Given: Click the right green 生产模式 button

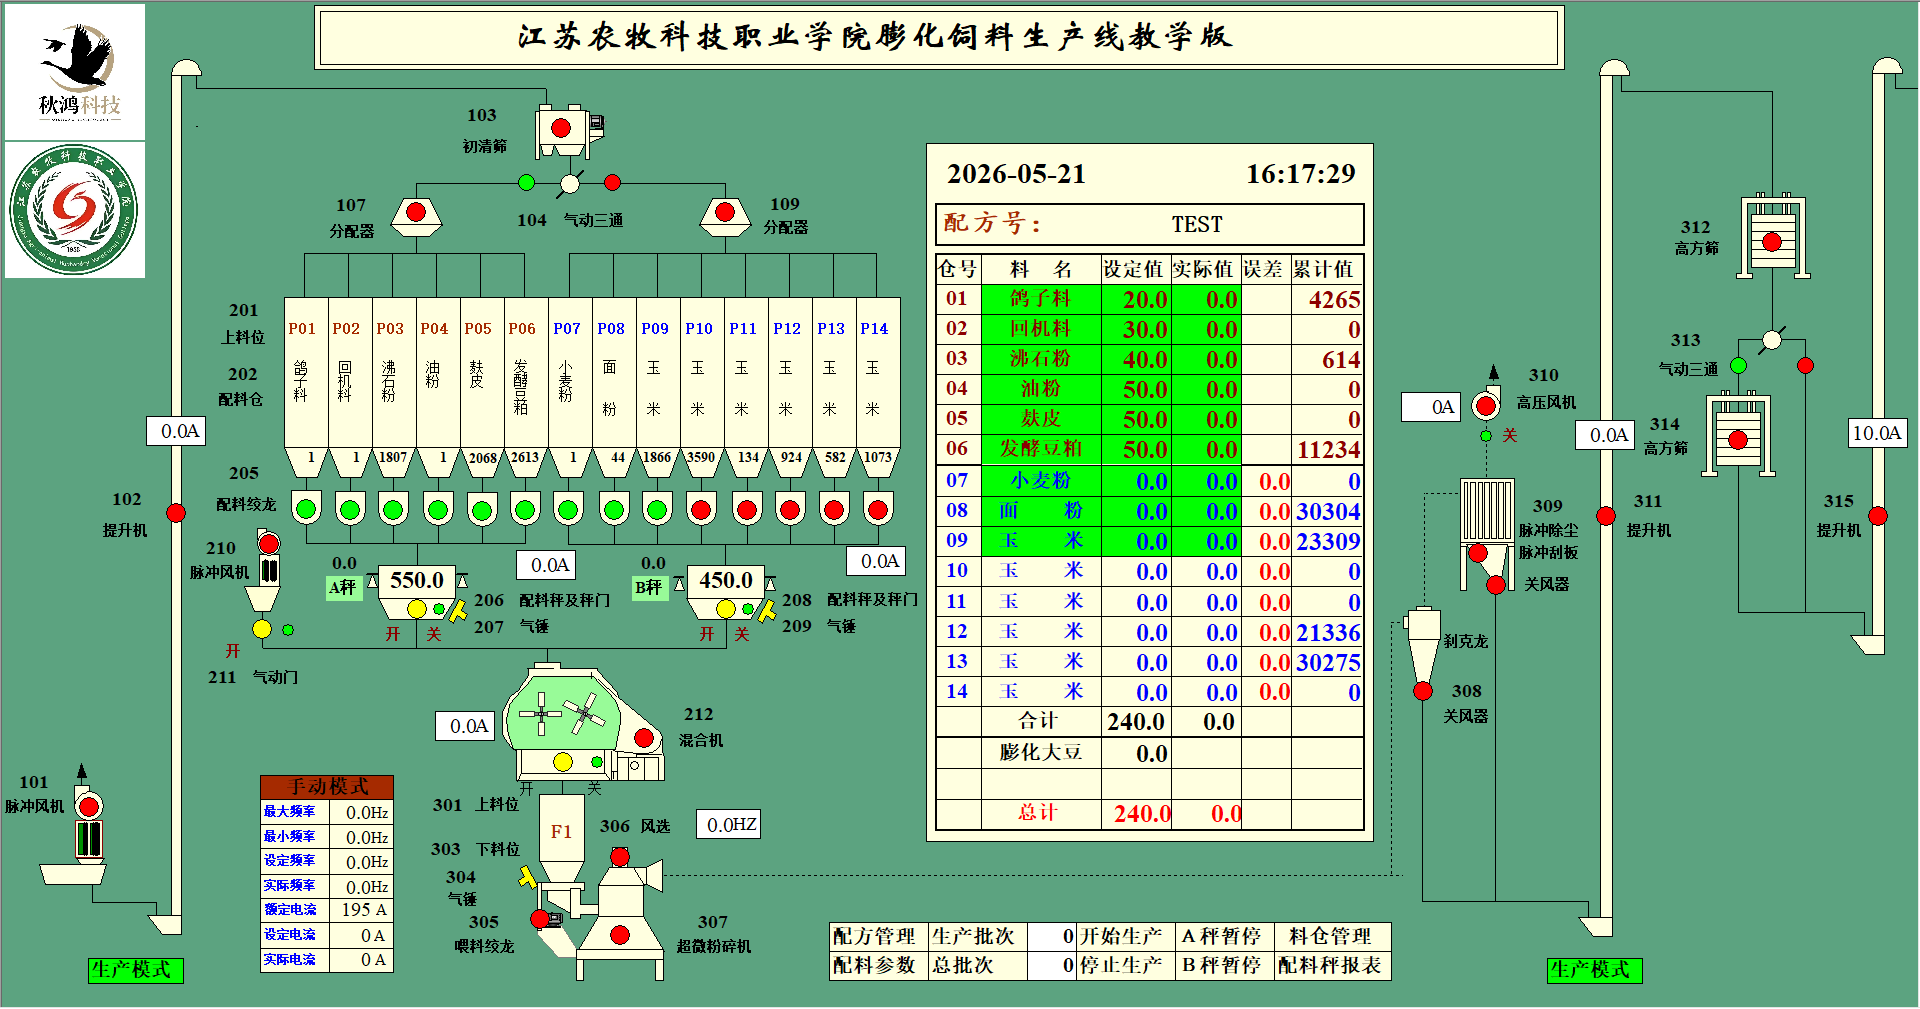Looking at the screenshot, I should [1595, 970].
